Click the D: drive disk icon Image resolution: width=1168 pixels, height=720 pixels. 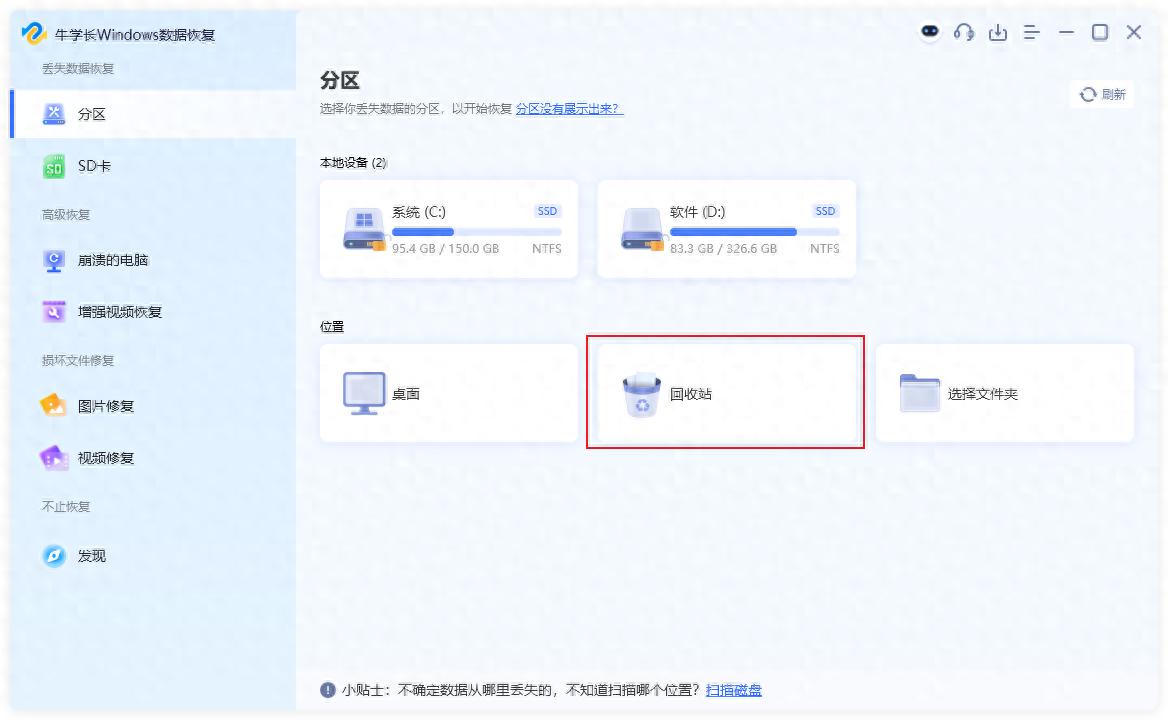coord(642,229)
